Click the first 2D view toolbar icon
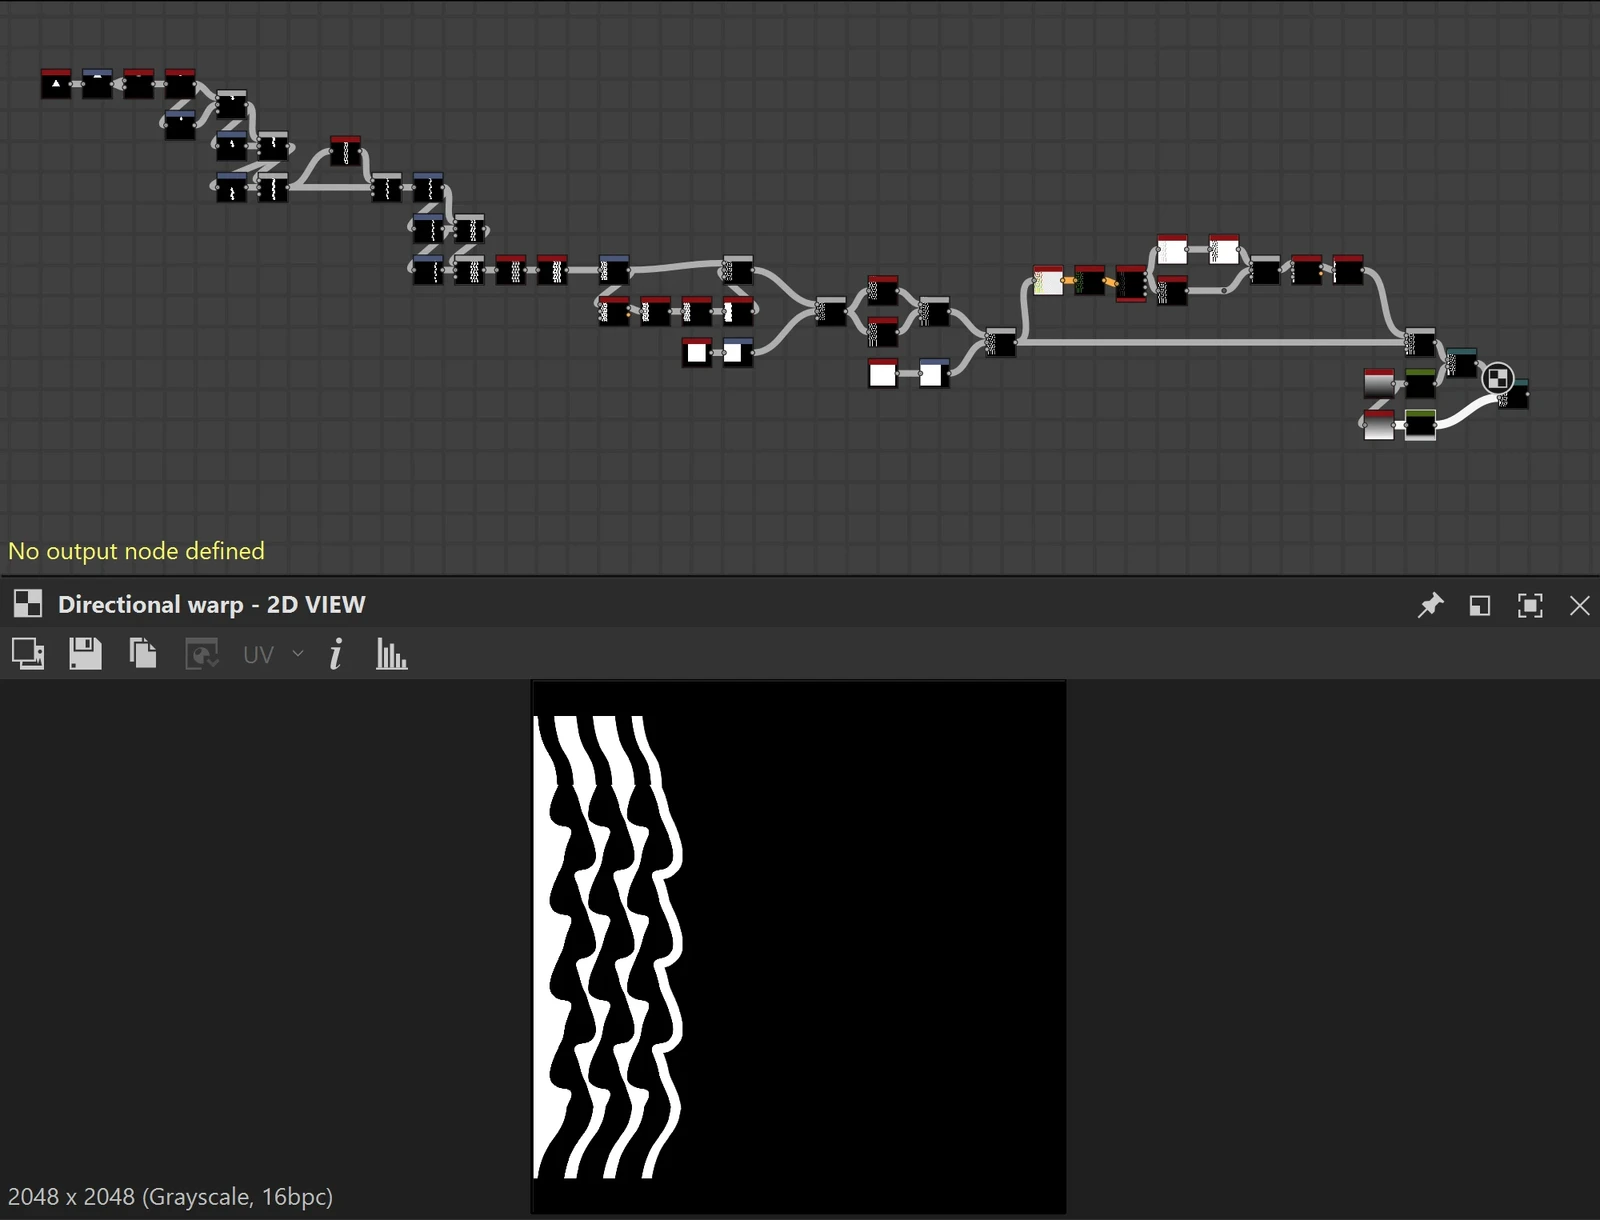Image resolution: width=1600 pixels, height=1220 pixels. (28, 654)
